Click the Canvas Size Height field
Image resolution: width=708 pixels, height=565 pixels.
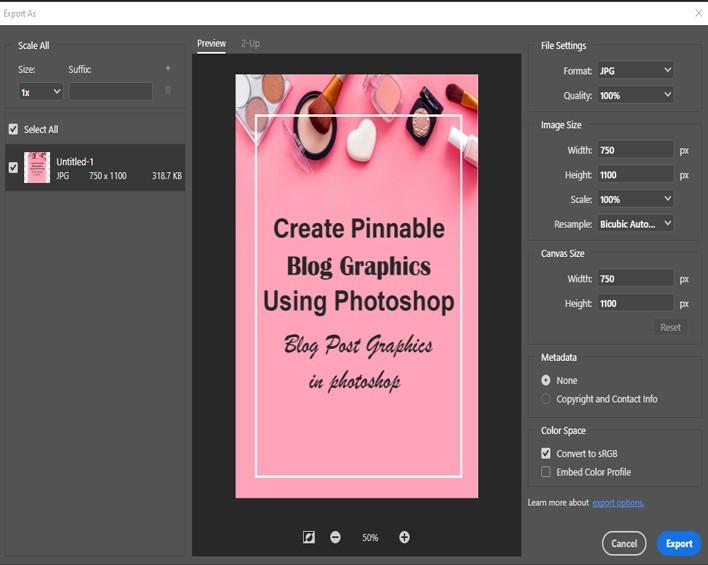tap(635, 304)
